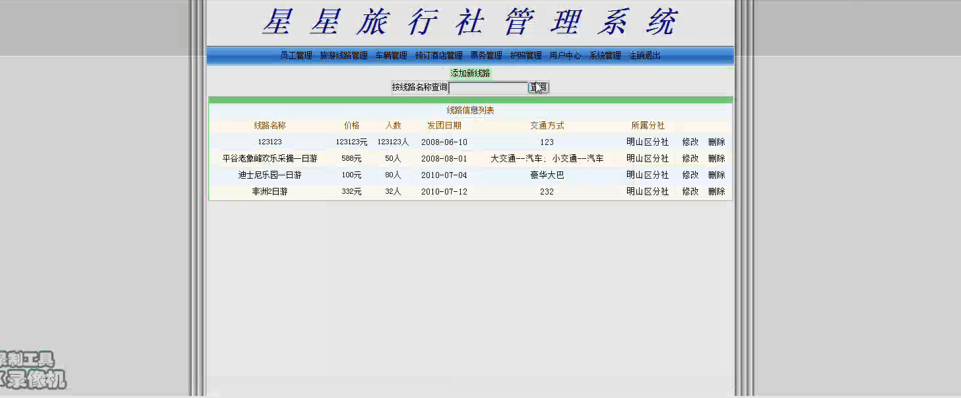Click the 添加新线路 link
The image size is (961, 398).
click(x=471, y=73)
